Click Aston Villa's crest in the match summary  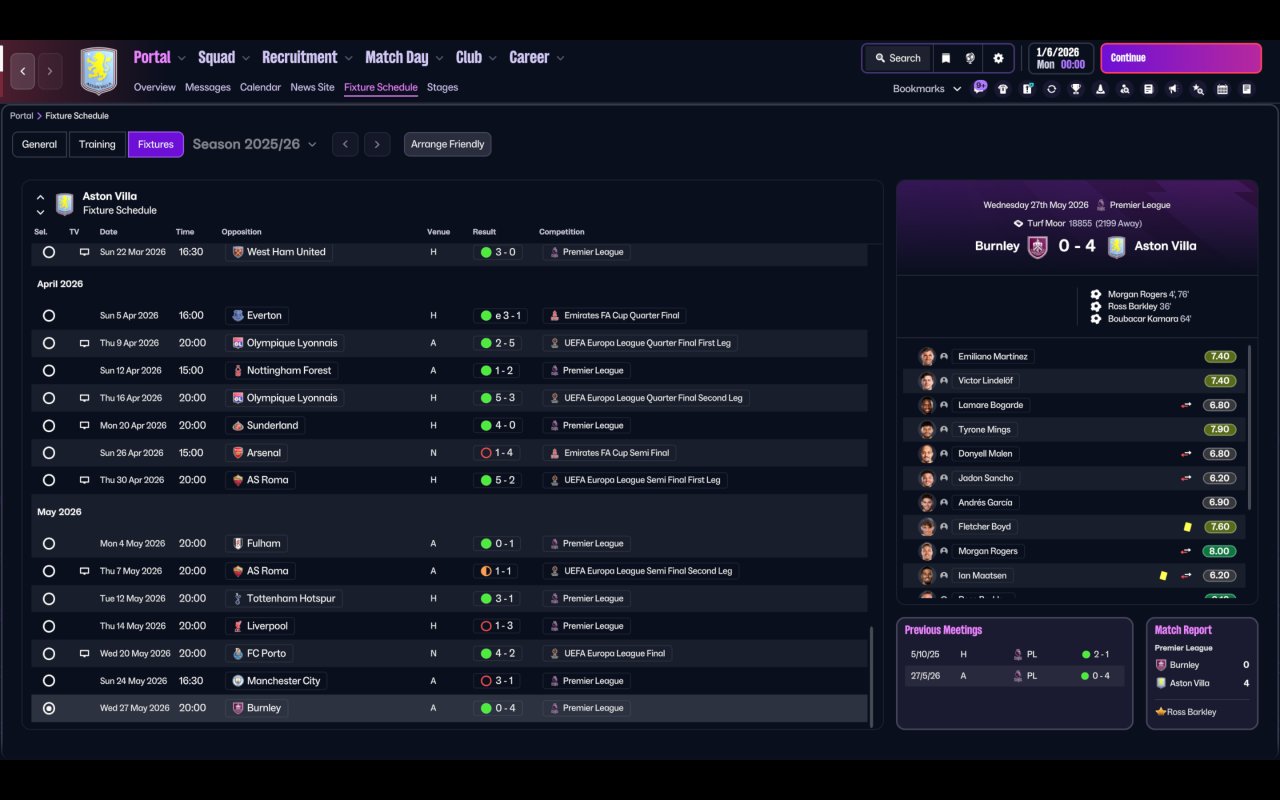pos(1117,246)
